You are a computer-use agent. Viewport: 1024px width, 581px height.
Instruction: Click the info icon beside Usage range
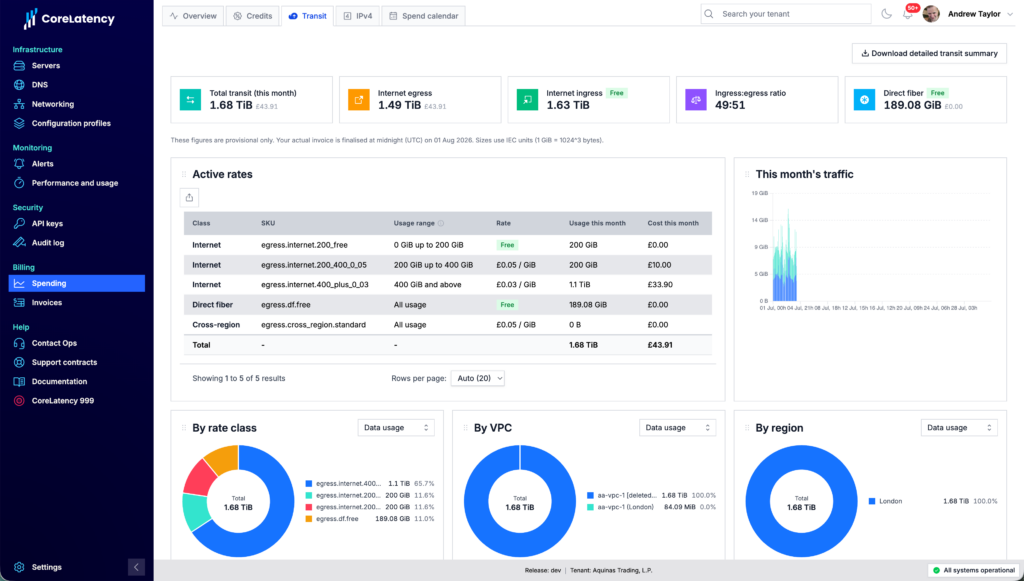coord(441,223)
